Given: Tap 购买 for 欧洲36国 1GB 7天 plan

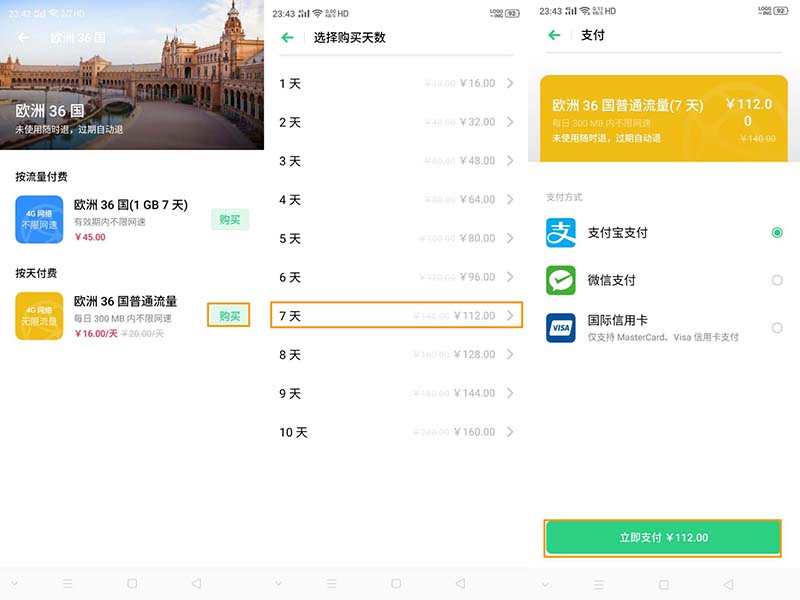Looking at the screenshot, I should click(230, 219).
